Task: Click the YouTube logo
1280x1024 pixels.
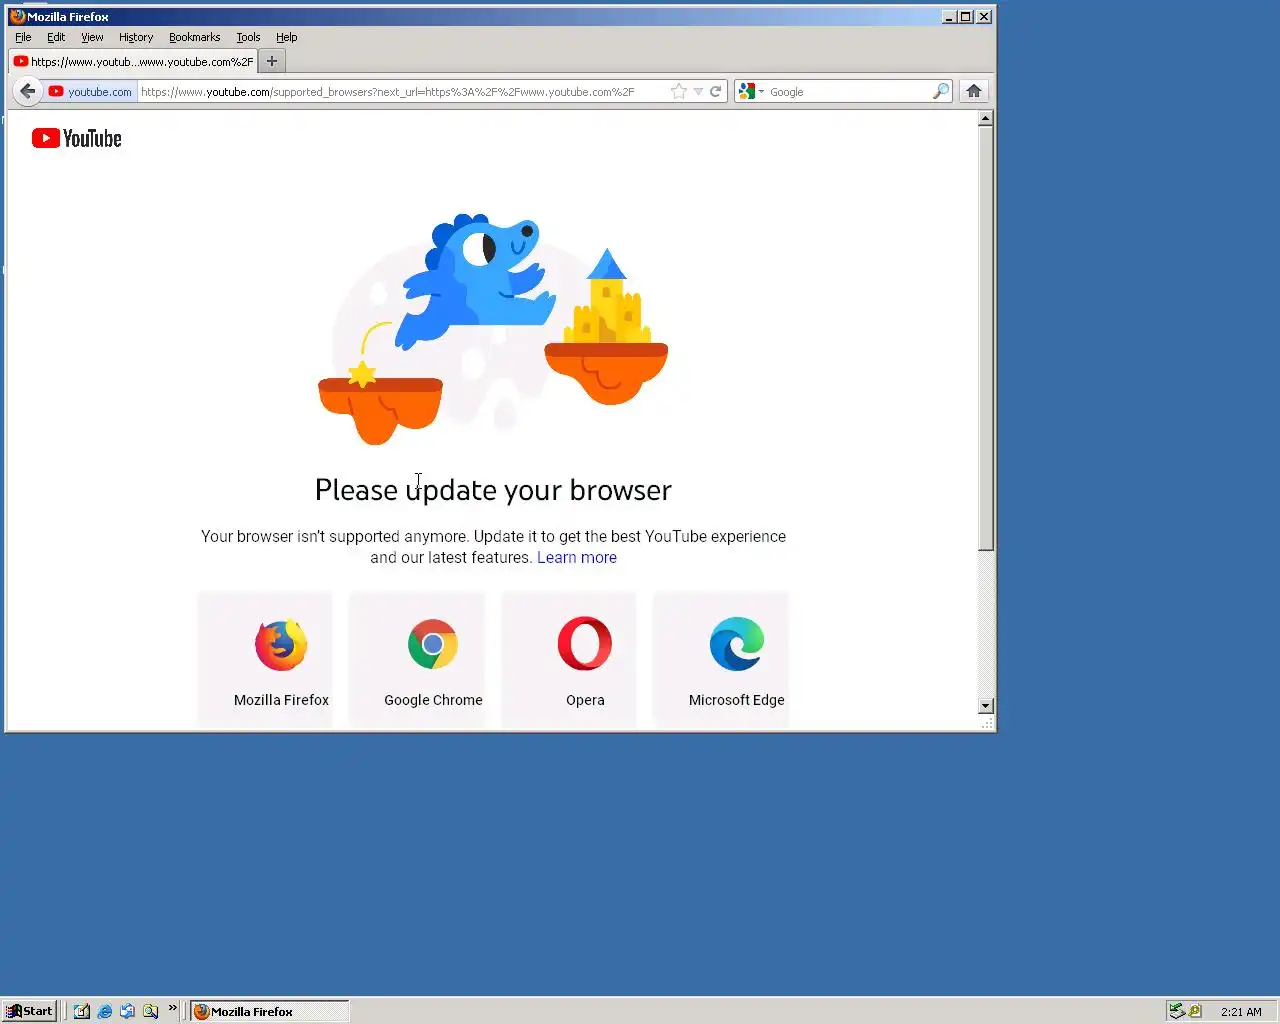Action: point(77,138)
